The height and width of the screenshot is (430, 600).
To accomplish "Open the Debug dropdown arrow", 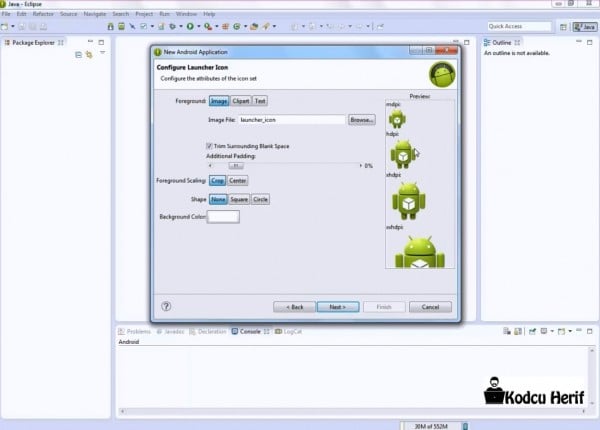I will pos(181,26).
